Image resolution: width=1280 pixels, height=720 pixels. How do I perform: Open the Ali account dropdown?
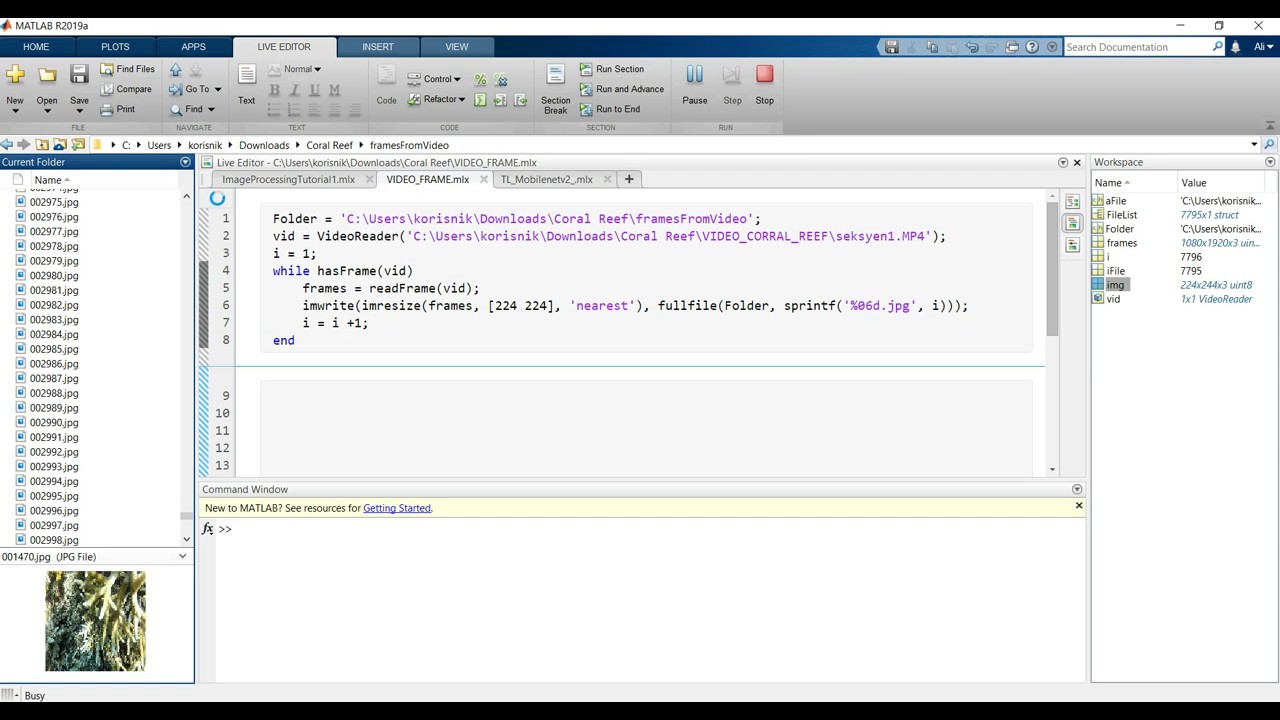point(1264,47)
